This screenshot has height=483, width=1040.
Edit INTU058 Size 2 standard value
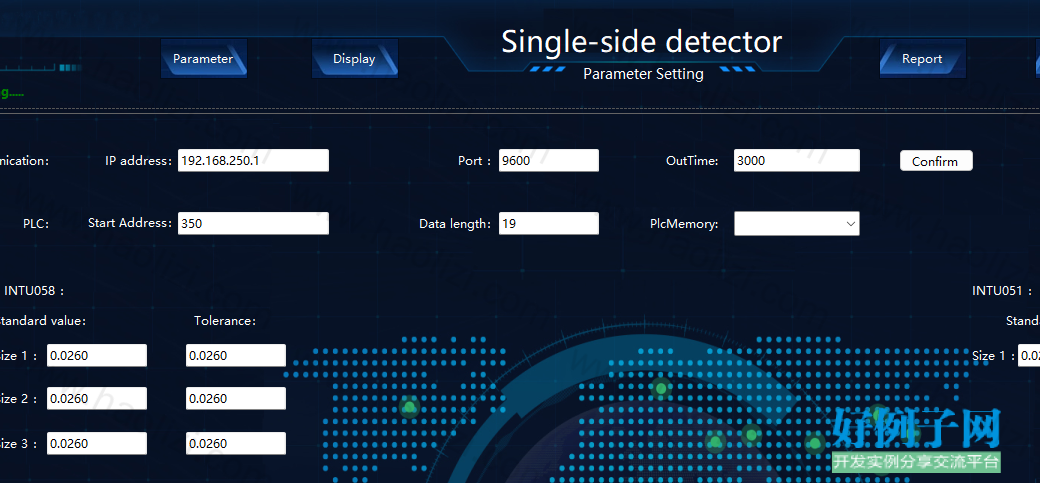click(x=97, y=399)
